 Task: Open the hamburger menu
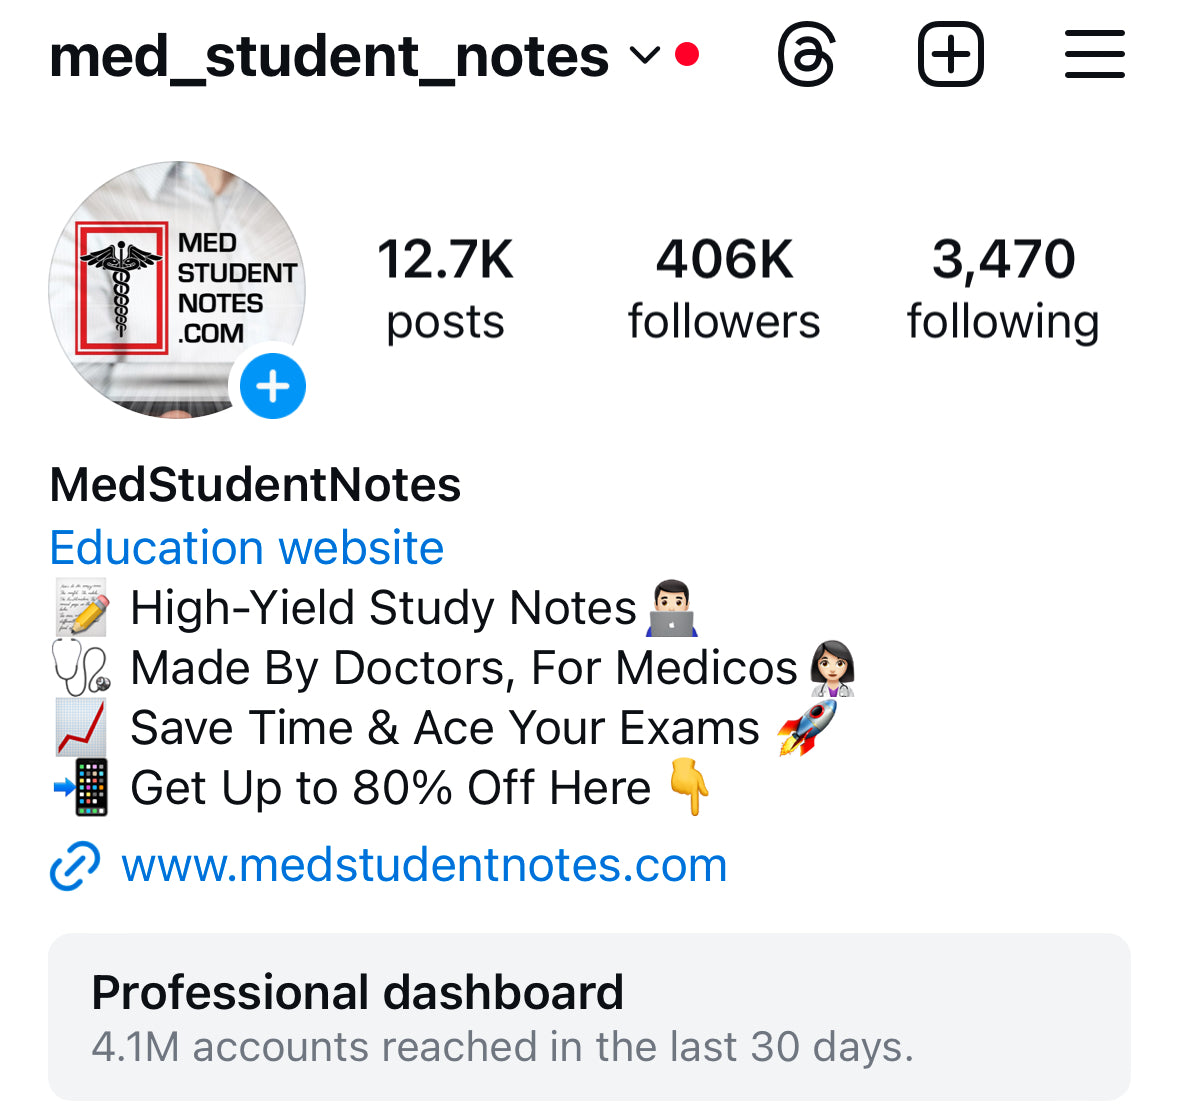pyautogui.click(x=1095, y=54)
